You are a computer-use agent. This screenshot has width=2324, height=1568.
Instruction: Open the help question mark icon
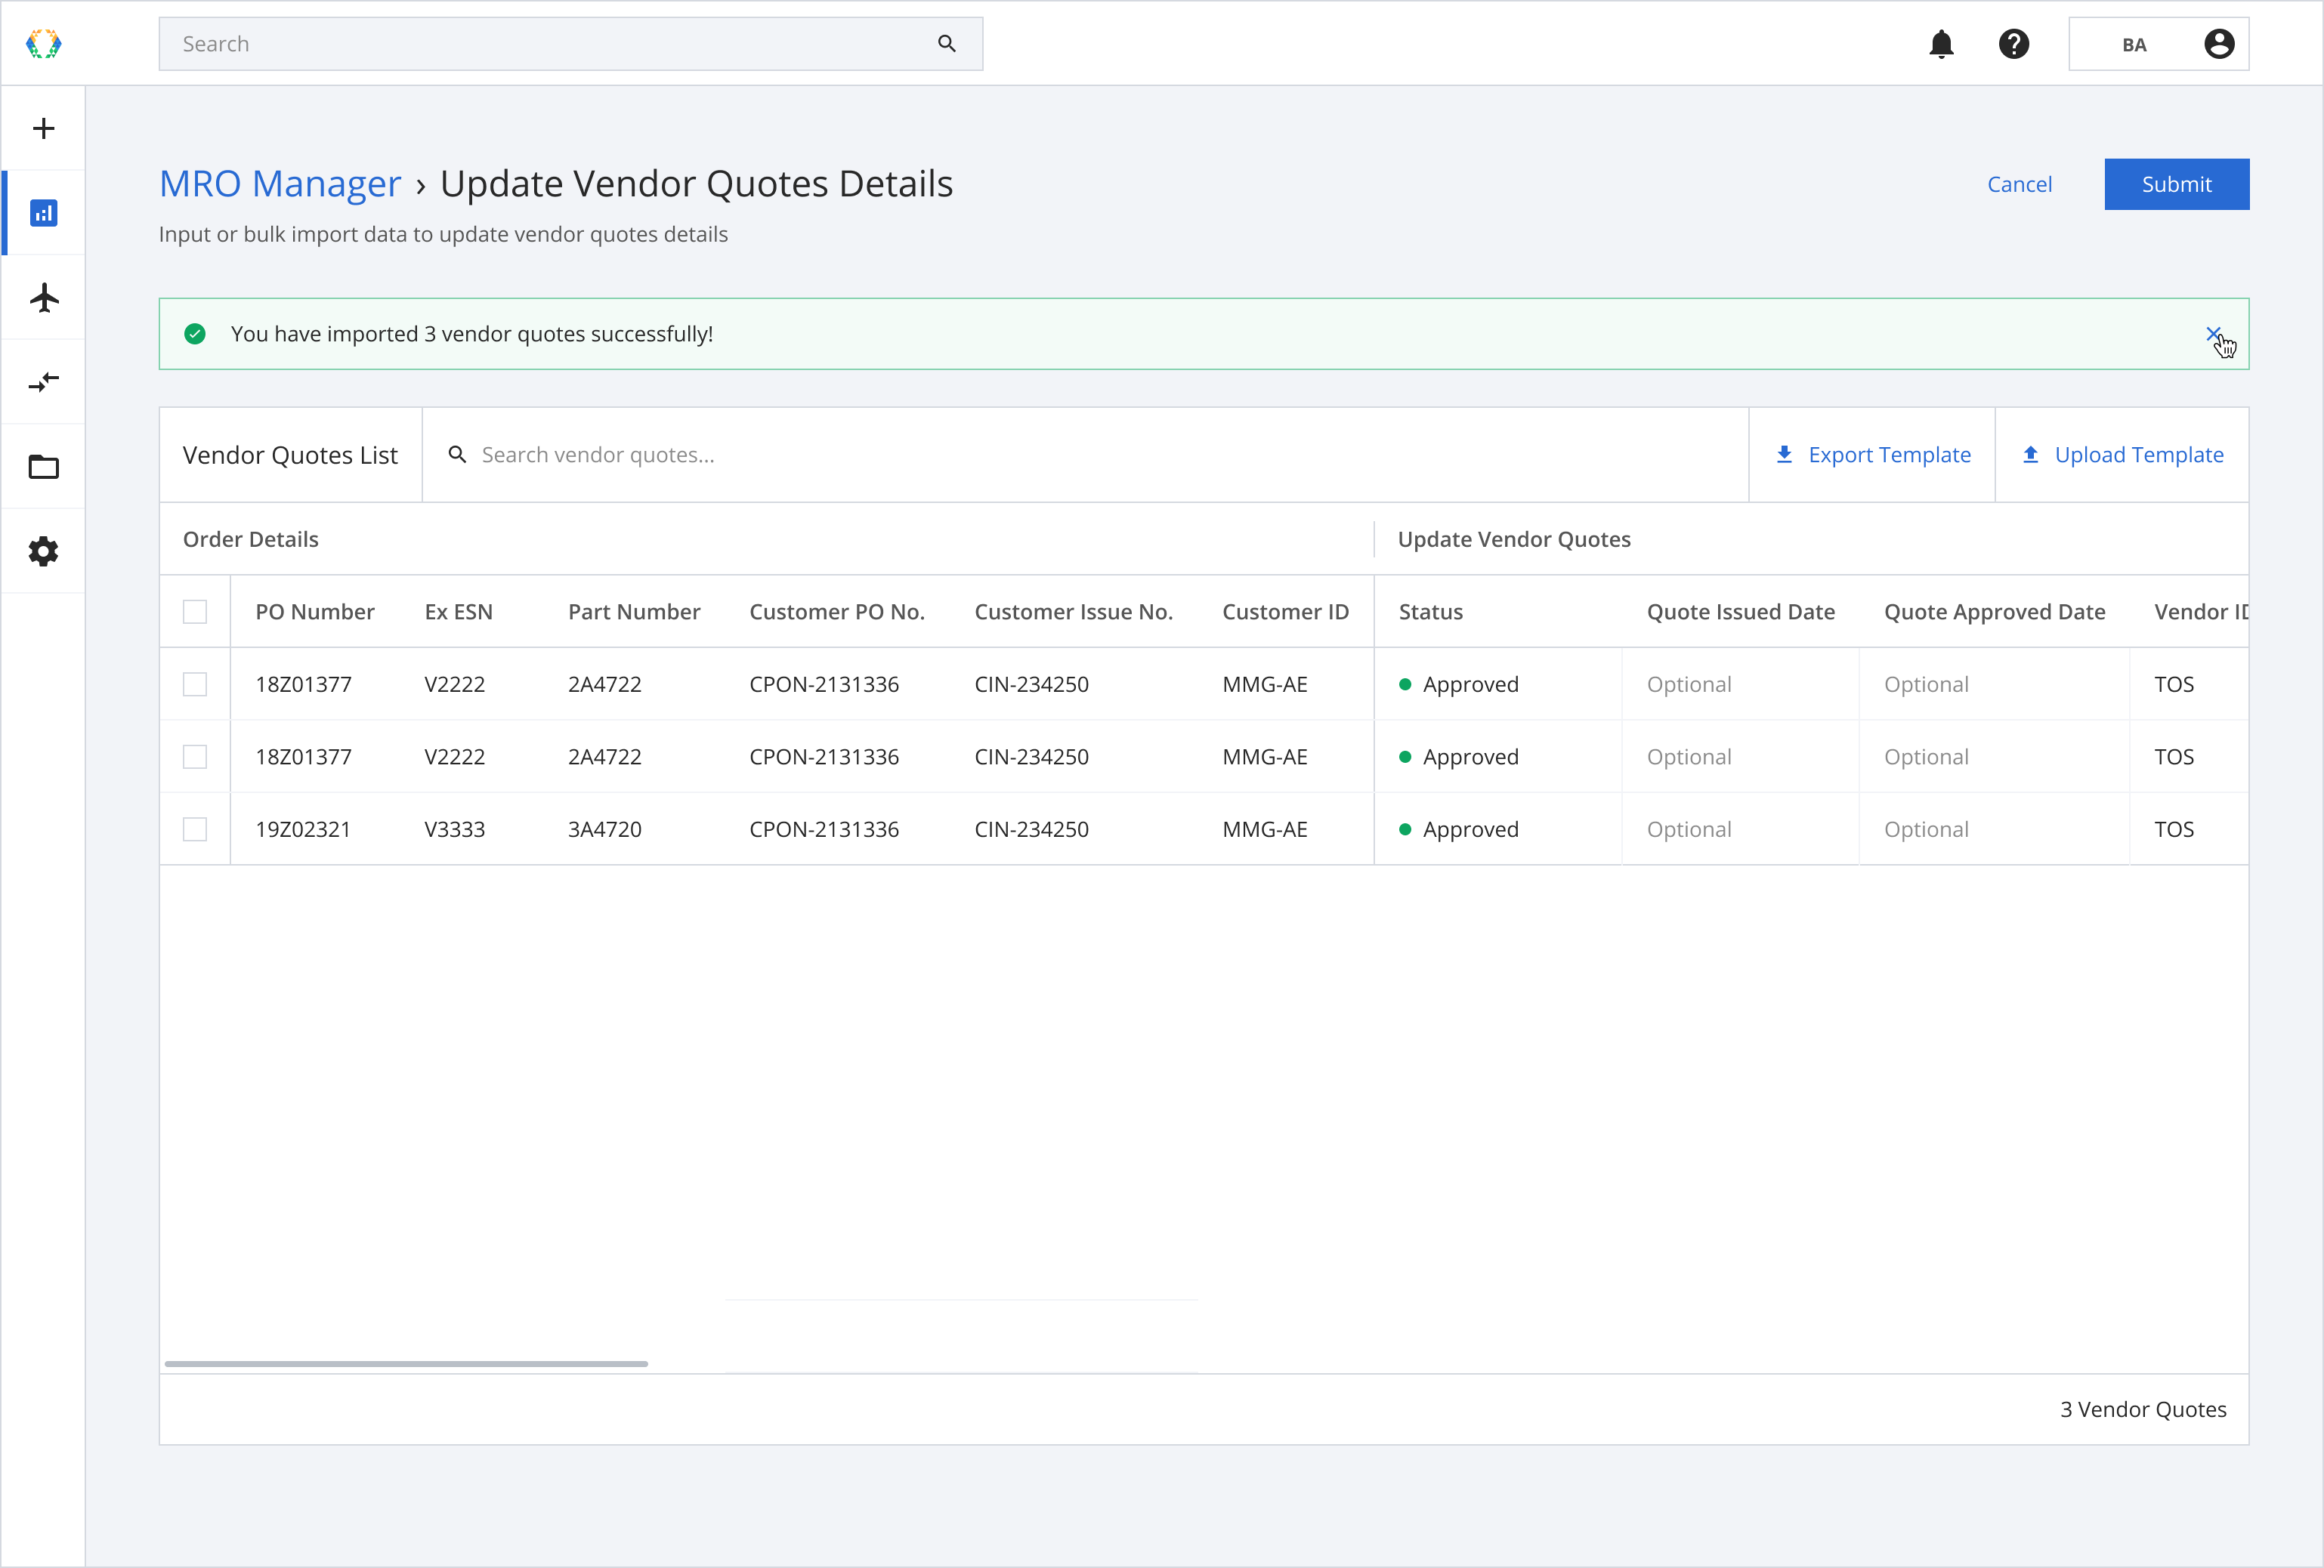point(2013,44)
